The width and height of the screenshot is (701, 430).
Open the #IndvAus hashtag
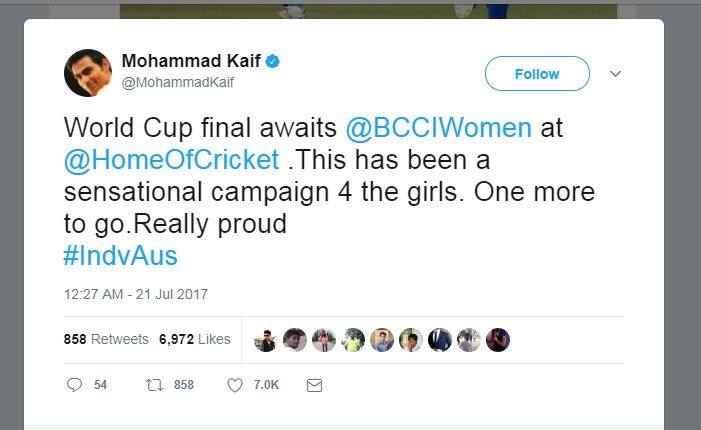click(x=121, y=256)
